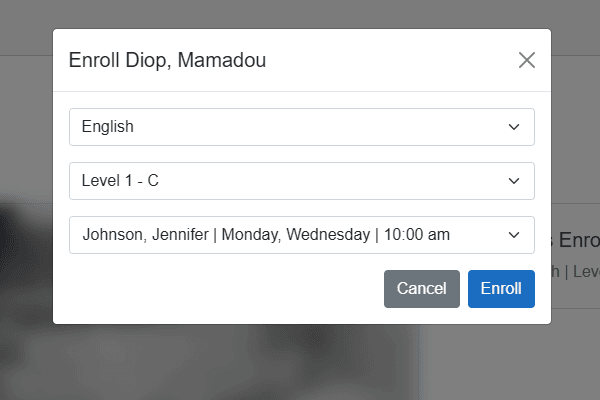This screenshot has height=400, width=600.
Task: Click the 'Johnson, Jennifer' teacher name
Action: pos(145,235)
